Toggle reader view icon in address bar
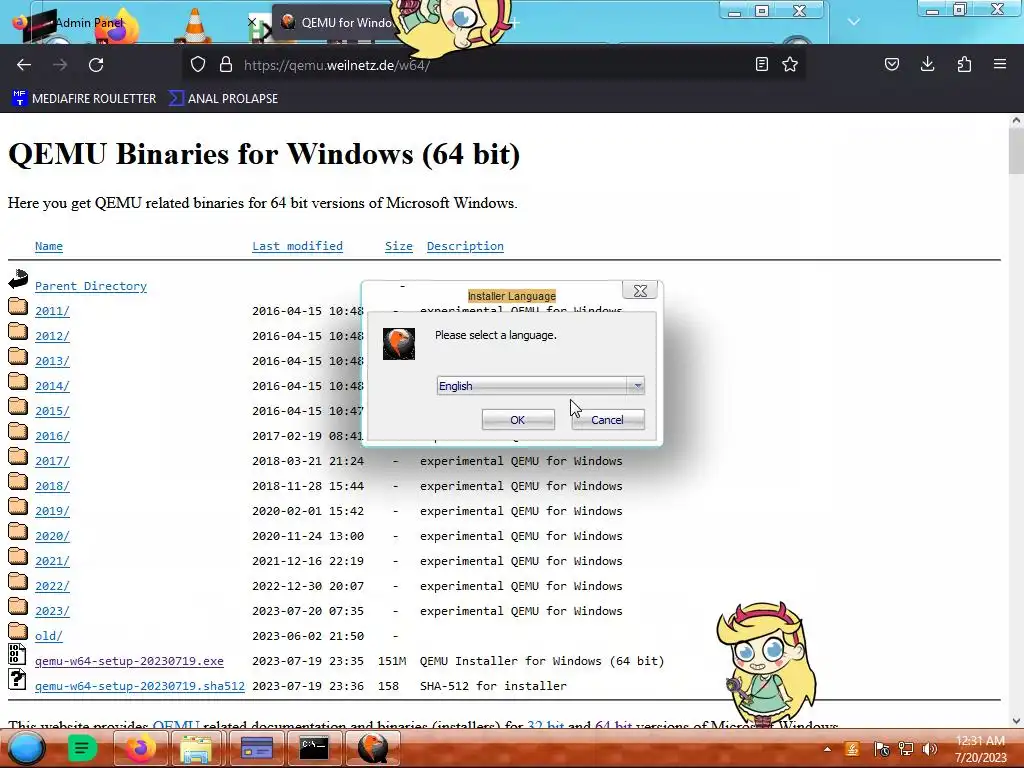This screenshot has width=1024, height=768. (761, 64)
